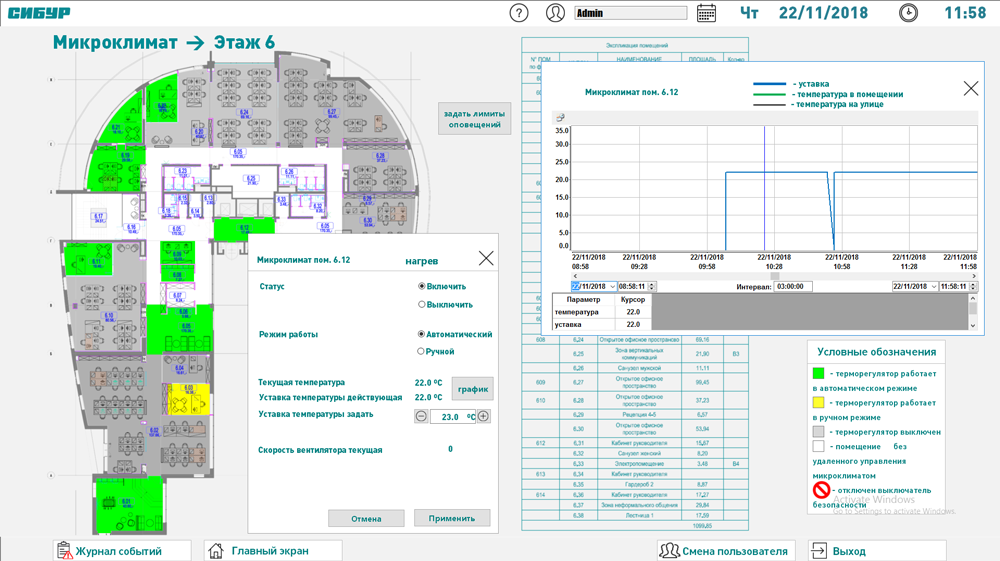Select green room 6.19 on floor plan

click(114, 167)
